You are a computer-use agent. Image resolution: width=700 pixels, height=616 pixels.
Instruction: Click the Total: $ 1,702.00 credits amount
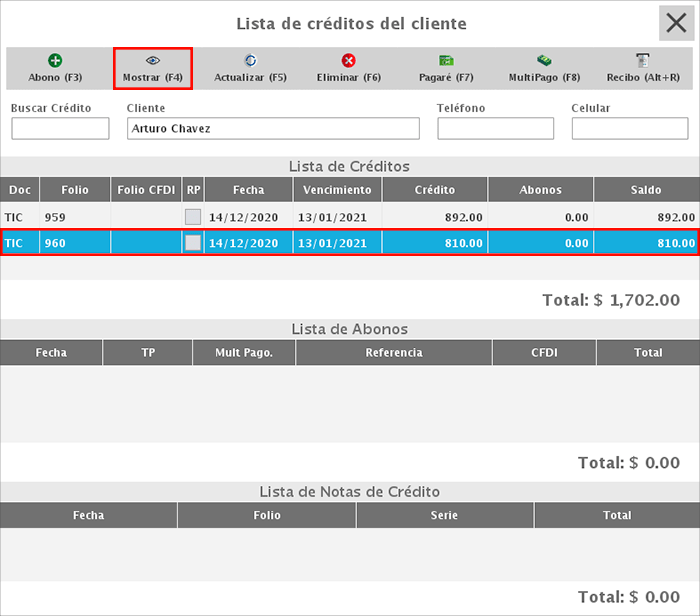611,300
